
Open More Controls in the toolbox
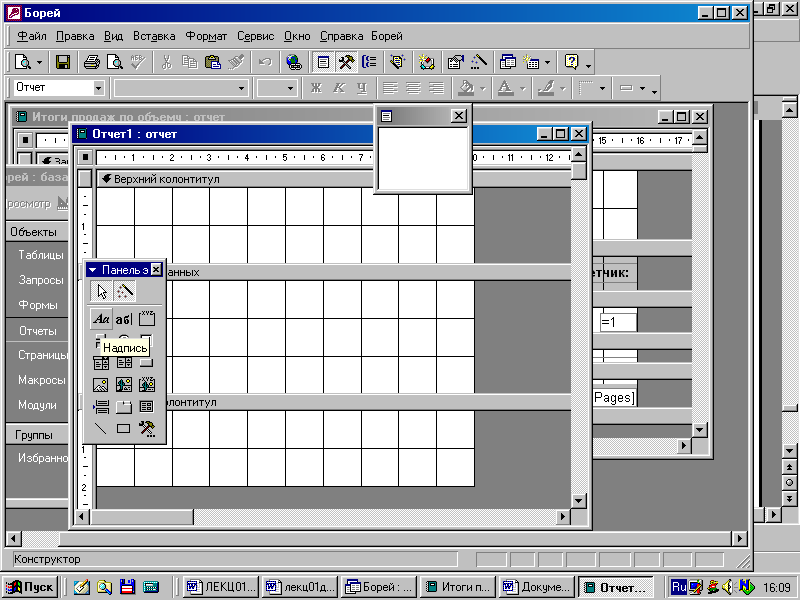point(147,429)
